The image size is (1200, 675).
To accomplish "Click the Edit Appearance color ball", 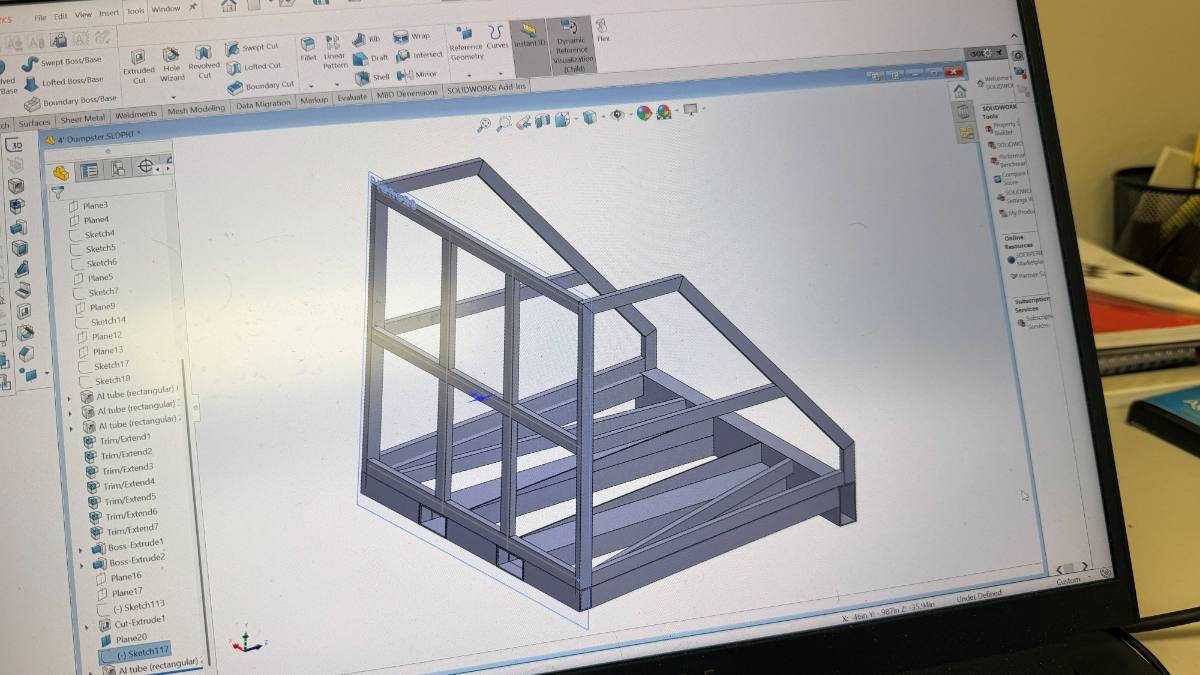I will [644, 113].
